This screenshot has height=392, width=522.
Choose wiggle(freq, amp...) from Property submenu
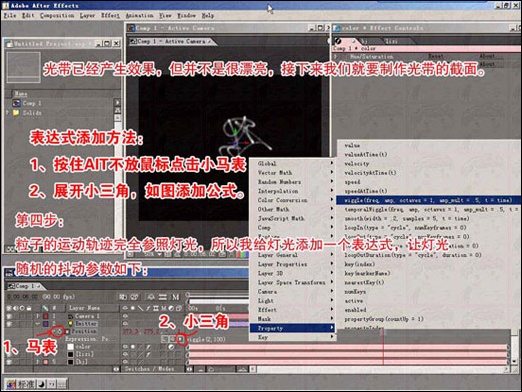(x=428, y=200)
